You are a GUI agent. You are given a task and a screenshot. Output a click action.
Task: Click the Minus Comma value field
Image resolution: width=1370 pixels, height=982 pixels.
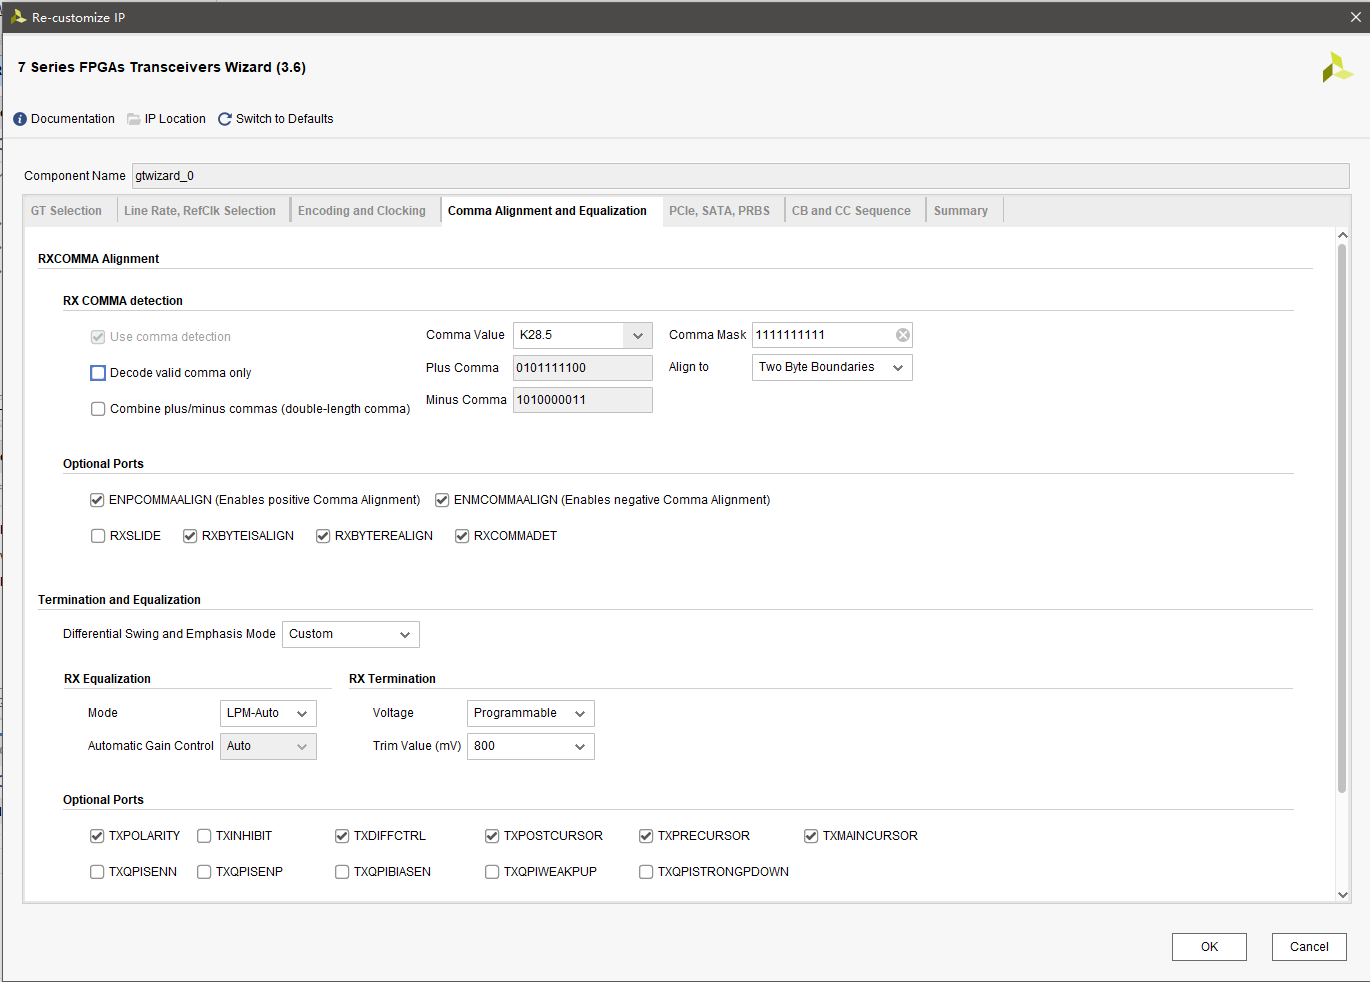[583, 400]
